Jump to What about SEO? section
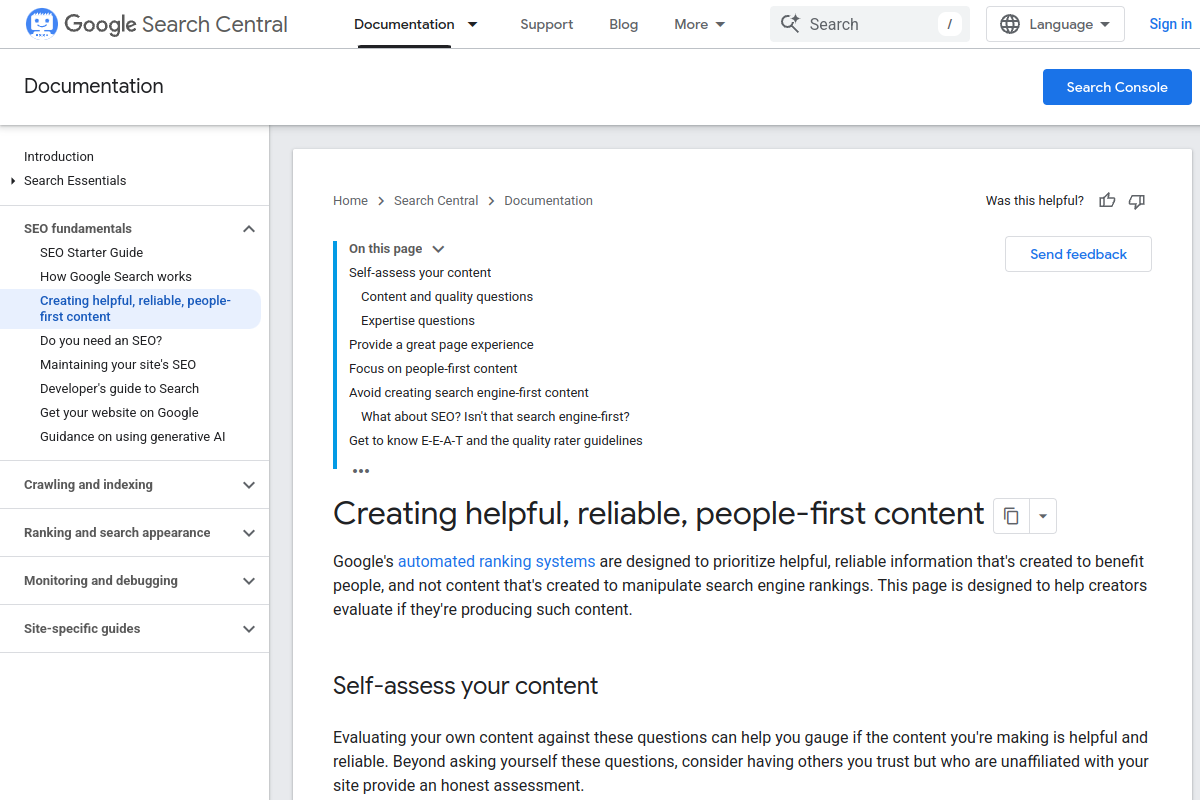Screen dimensions: 1200x800 (495, 417)
